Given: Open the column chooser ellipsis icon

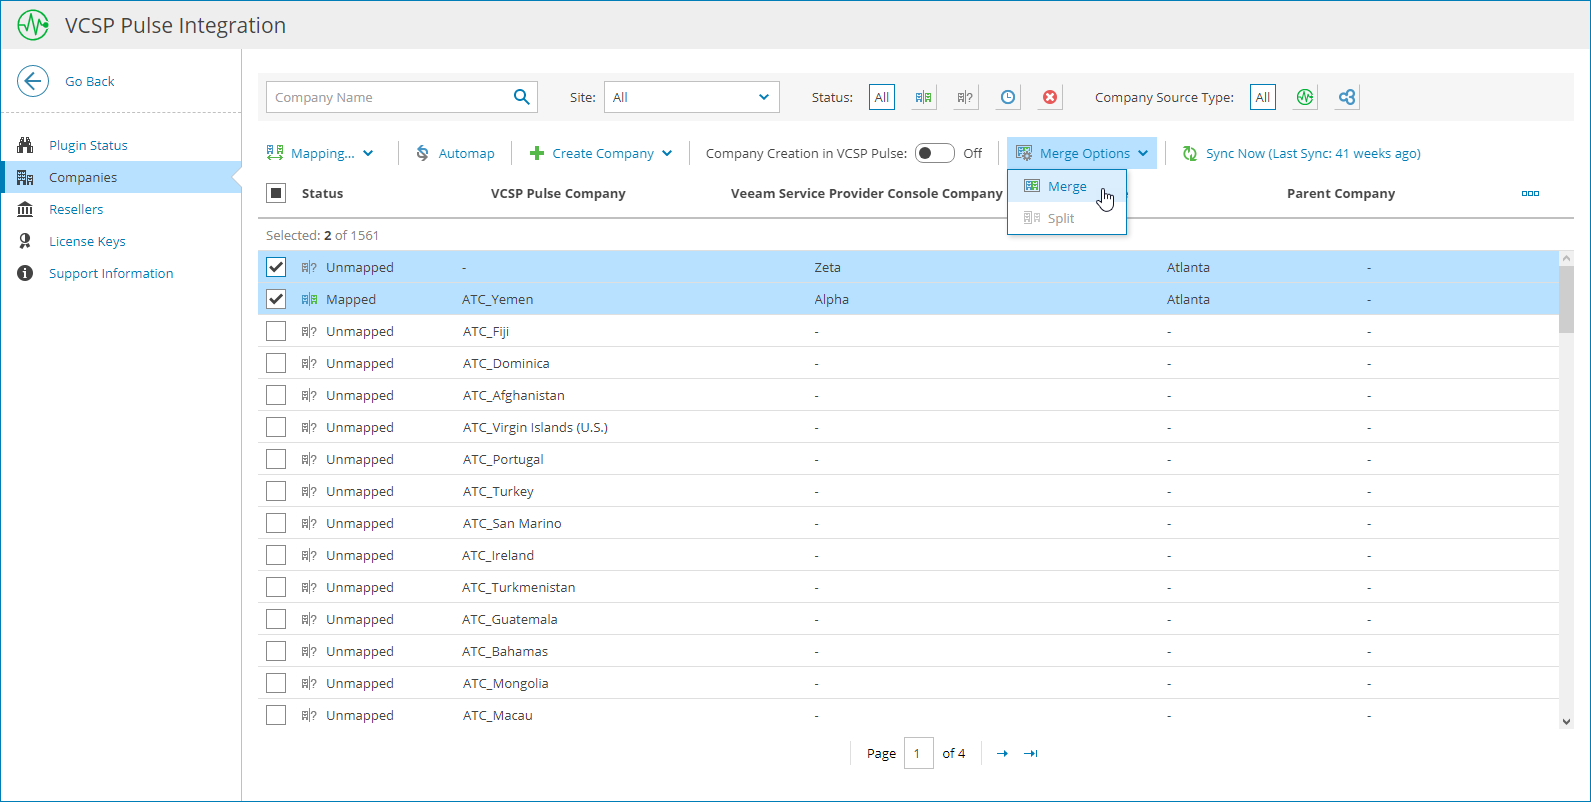Looking at the screenshot, I should (1530, 193).
